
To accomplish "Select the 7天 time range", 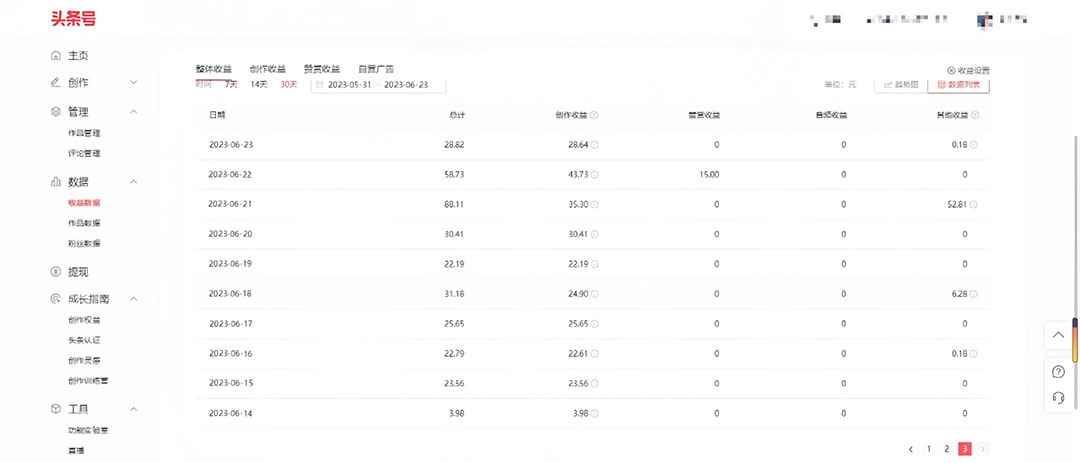I will 231,84.
